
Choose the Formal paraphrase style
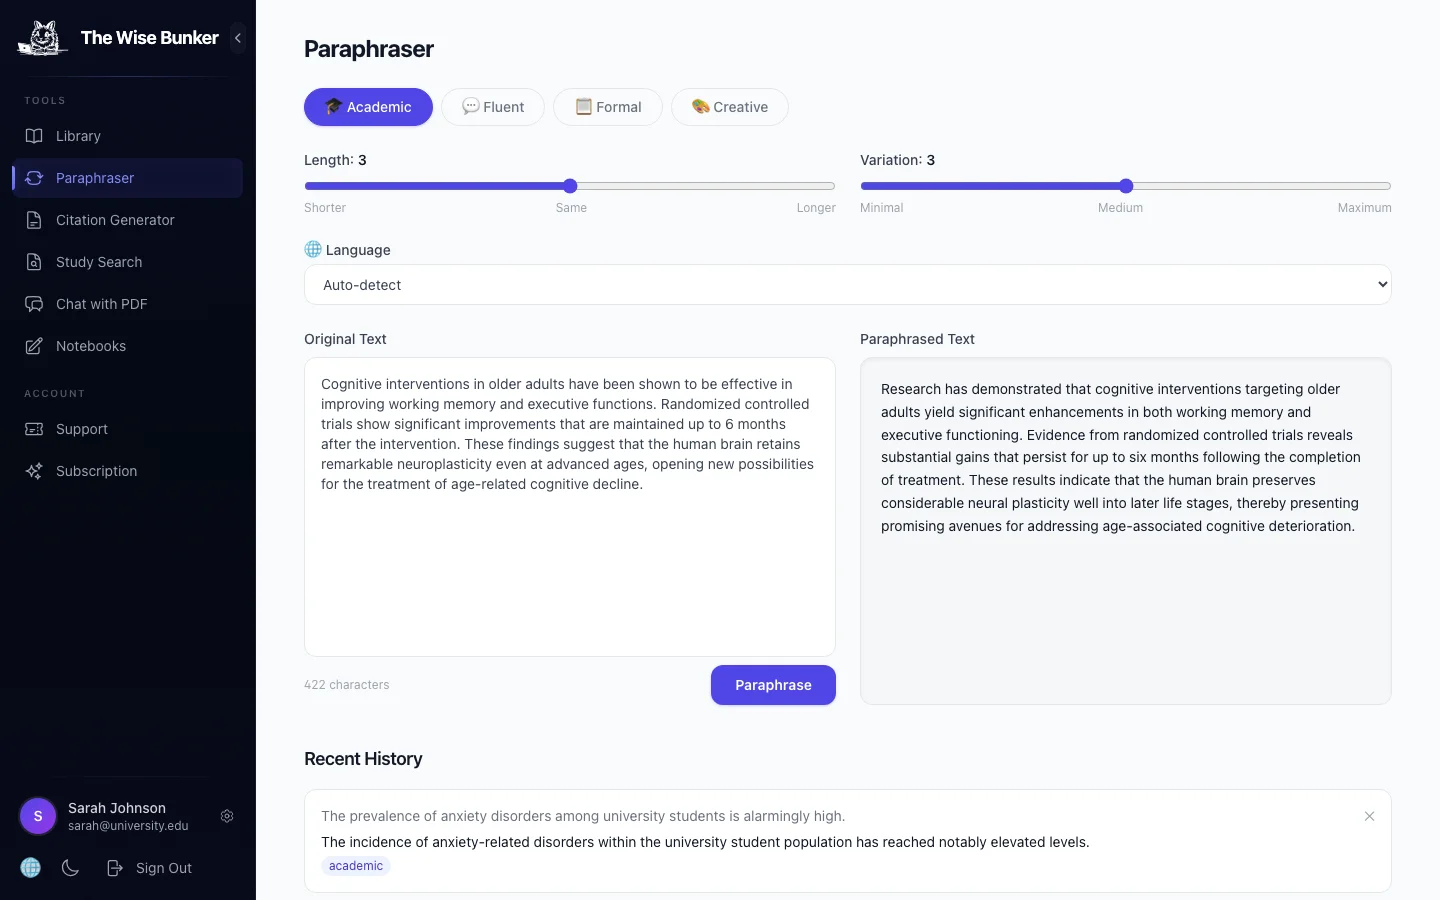[608, 107]
